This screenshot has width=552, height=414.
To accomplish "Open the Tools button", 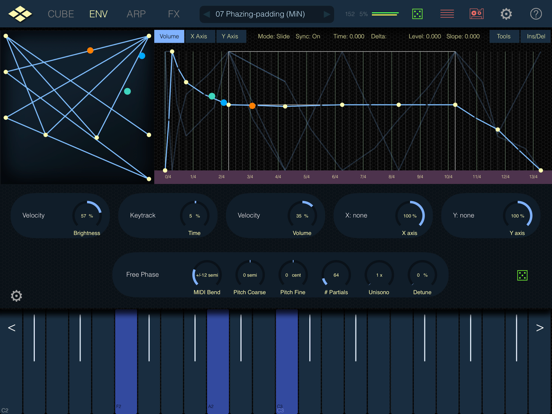I will [x=504, y=36].
